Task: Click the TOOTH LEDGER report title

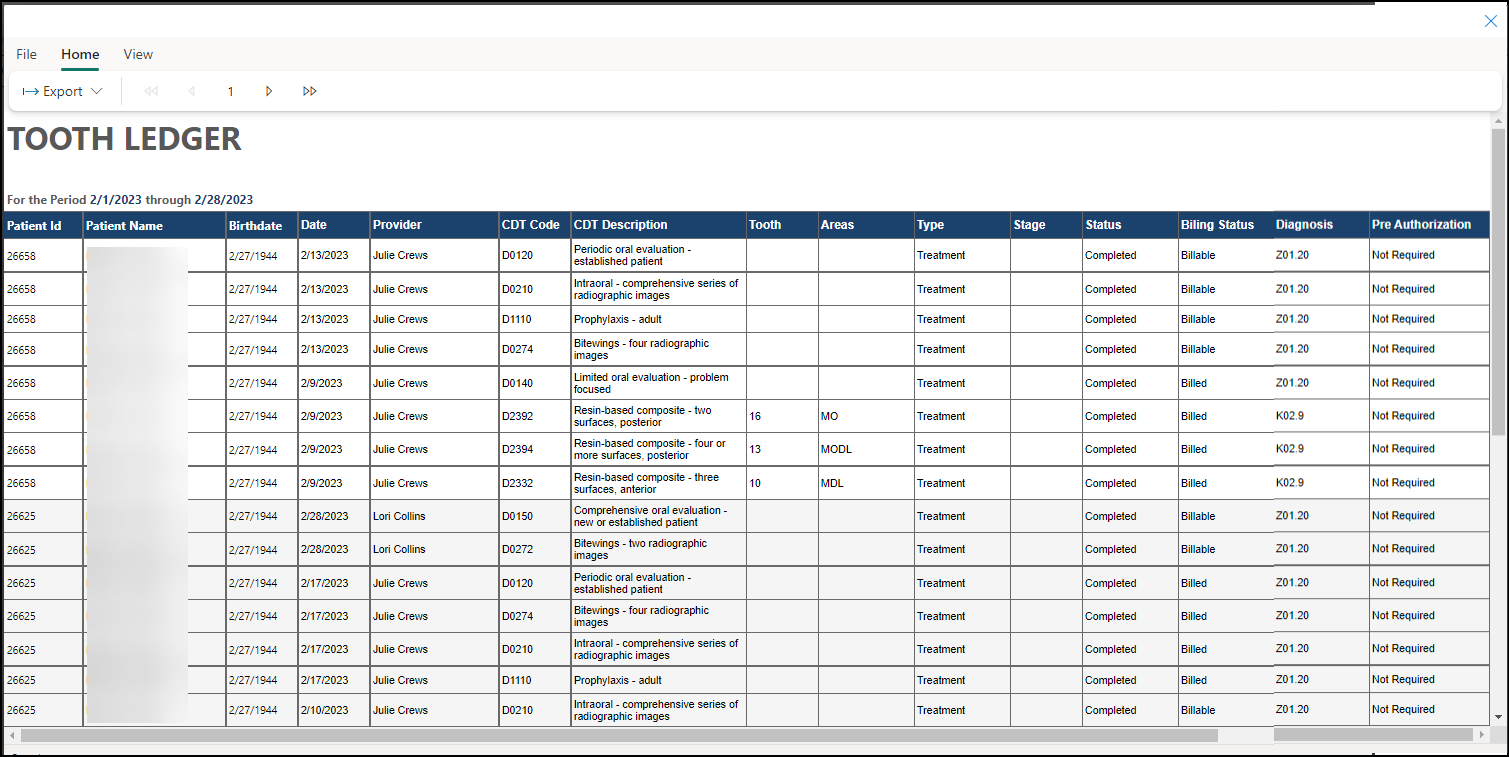Action: [x=125, y=139]
